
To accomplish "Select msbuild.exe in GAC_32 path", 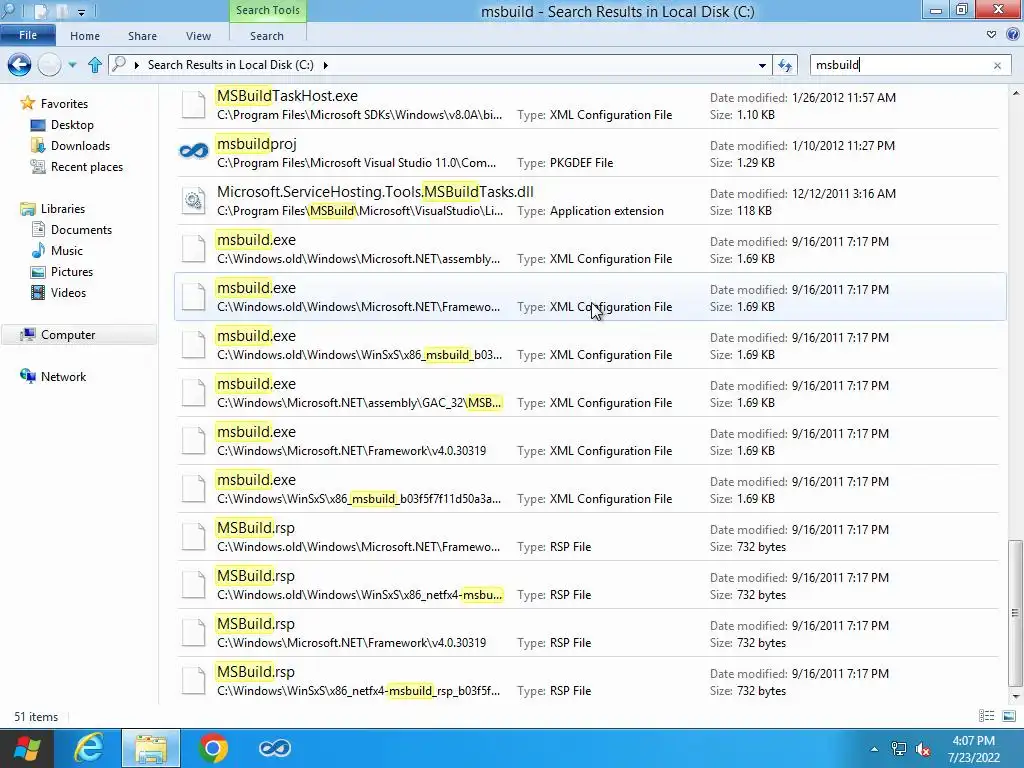I will tap(588, 392).
